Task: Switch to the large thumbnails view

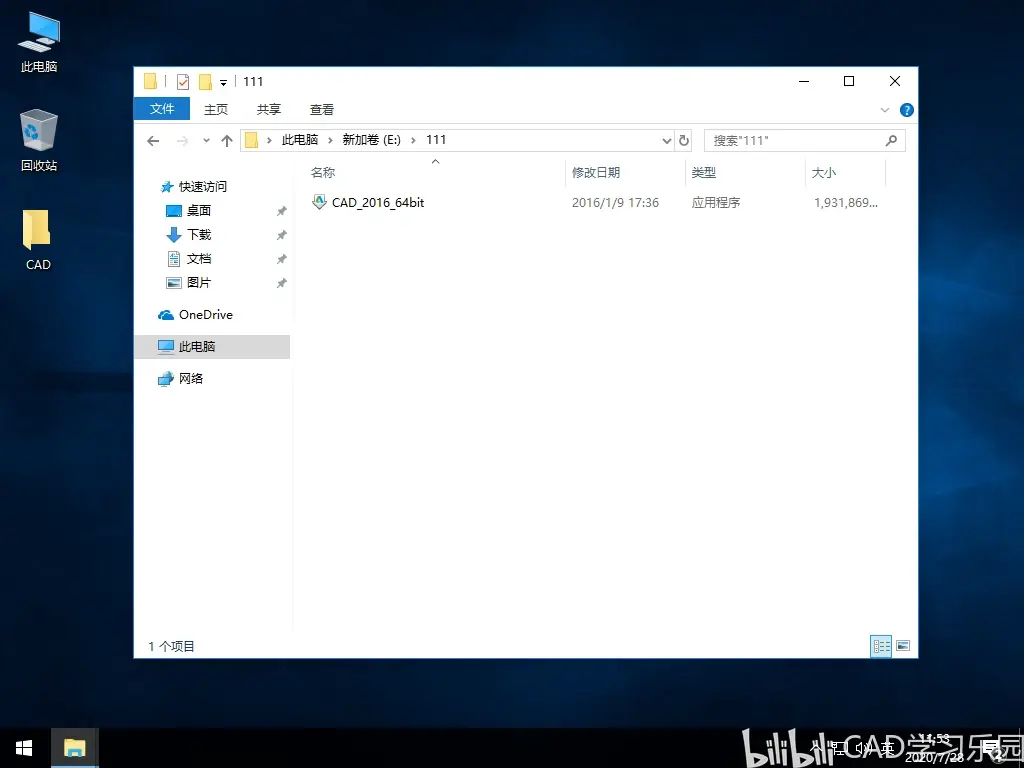Action: 903,647
